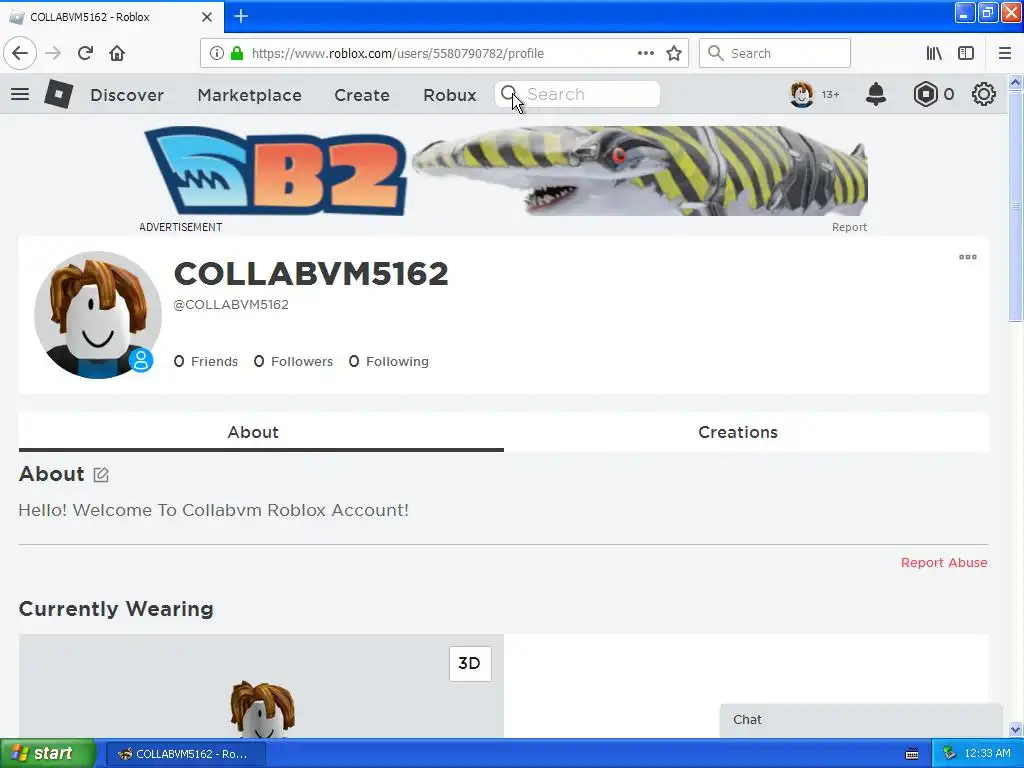Click the COLLABVM5162 display name heading
The image size is (1024, 768).
(311, 274)
